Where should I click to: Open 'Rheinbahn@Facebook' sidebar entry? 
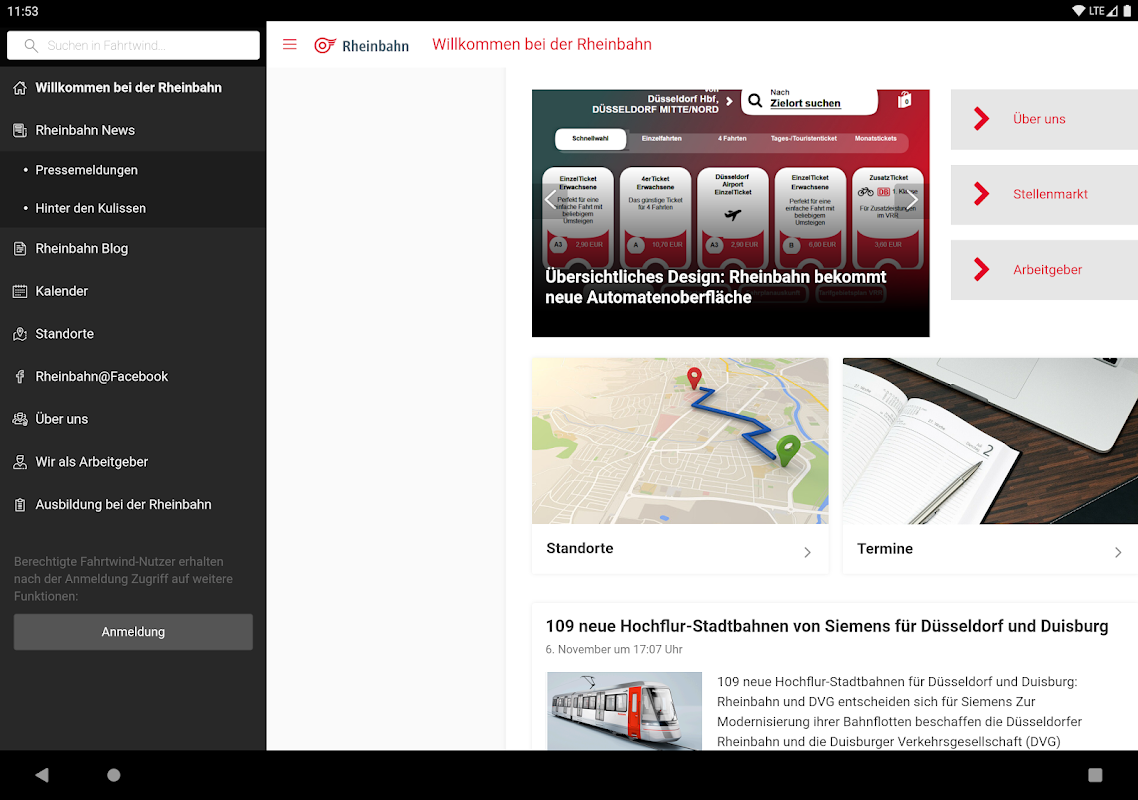(133, 377)
